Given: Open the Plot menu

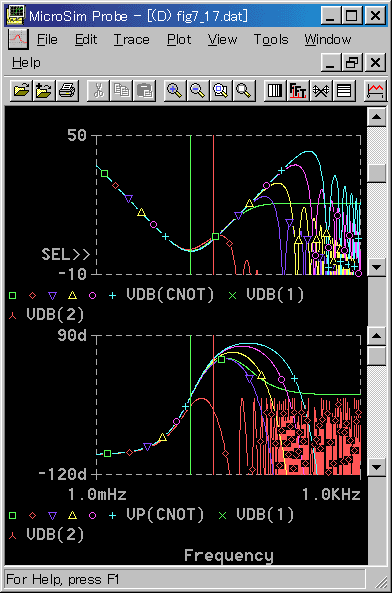Looking at the screenshot, I should pos(179,39).
